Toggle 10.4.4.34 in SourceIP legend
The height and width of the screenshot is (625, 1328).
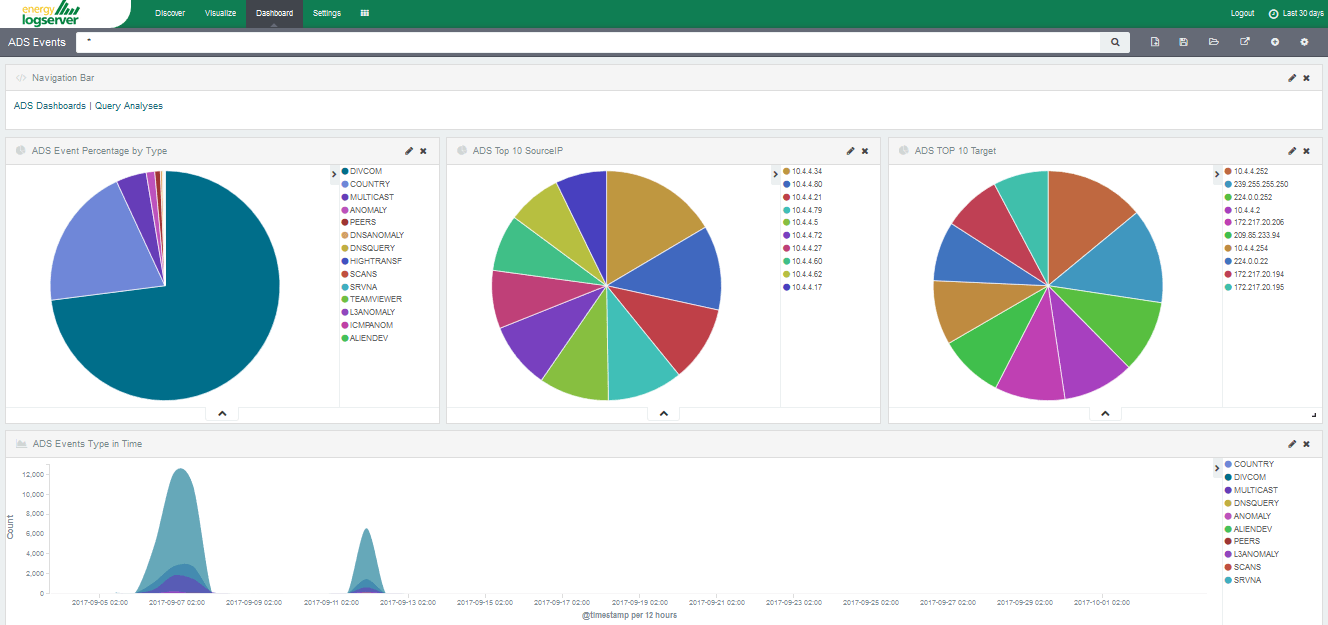tap(807, 172)
